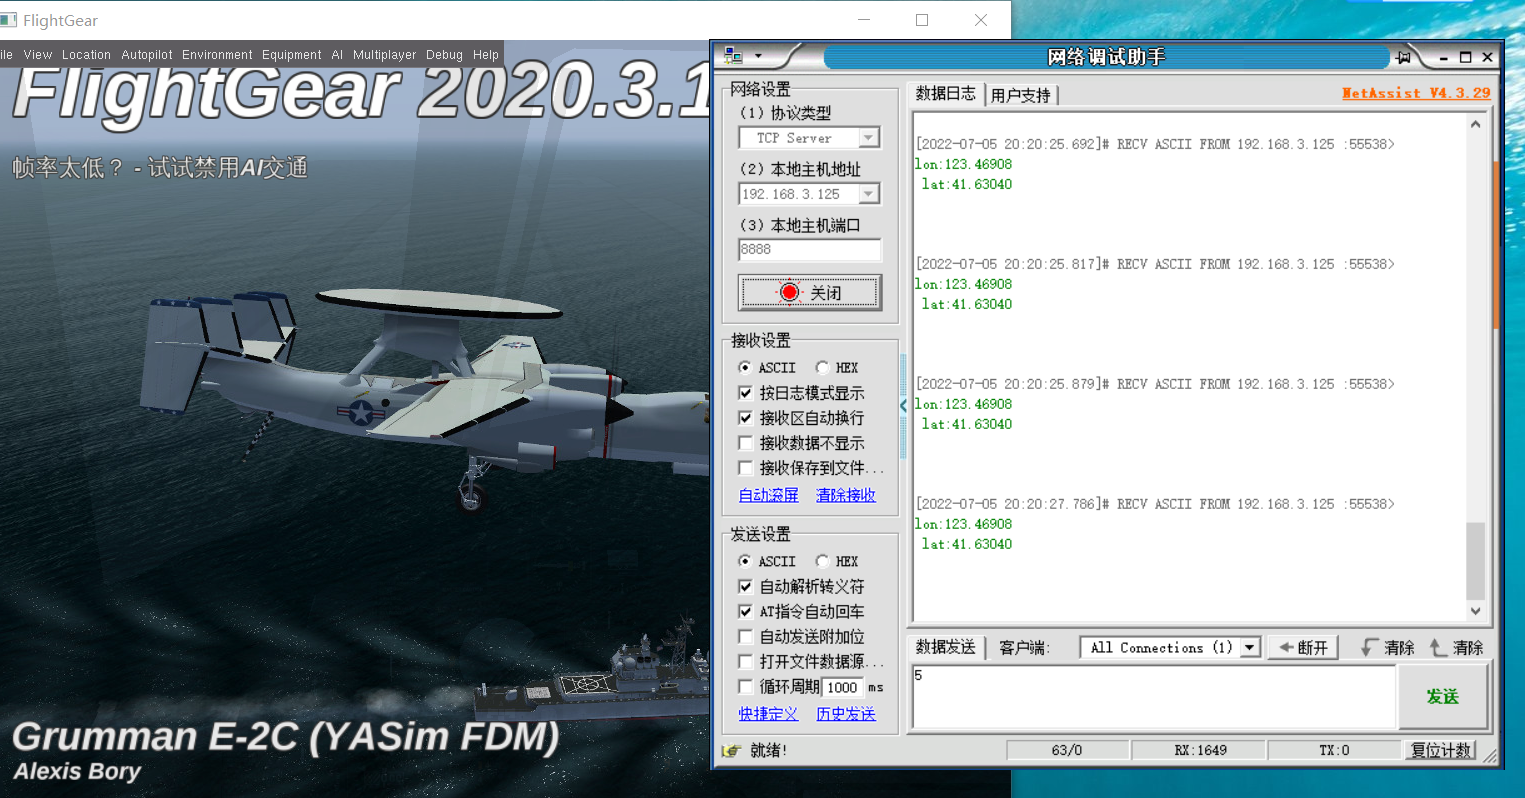Open FlightGear Help menu
This screenshot has height=798, width=1525.
point(486,55)
